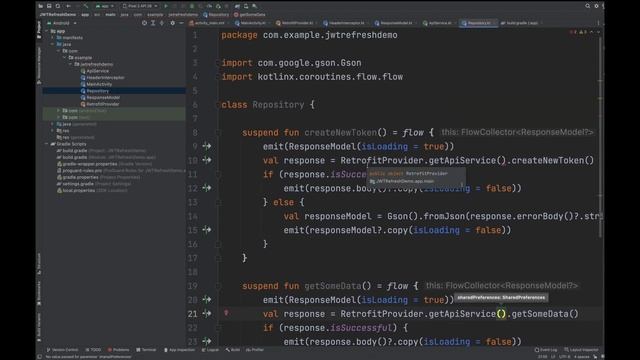
Task: Sync files with the refresh icon
Action: tap(58, 6)
